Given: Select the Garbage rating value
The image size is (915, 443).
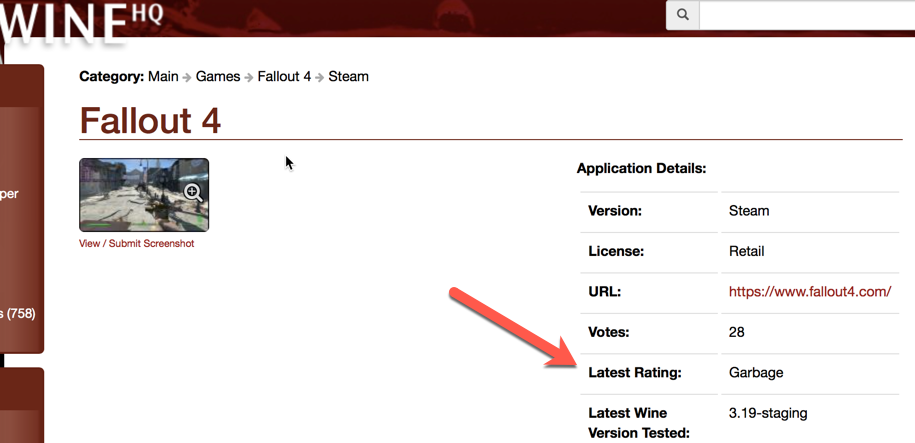Looking at the screenshot, I should tap(756, 372).
